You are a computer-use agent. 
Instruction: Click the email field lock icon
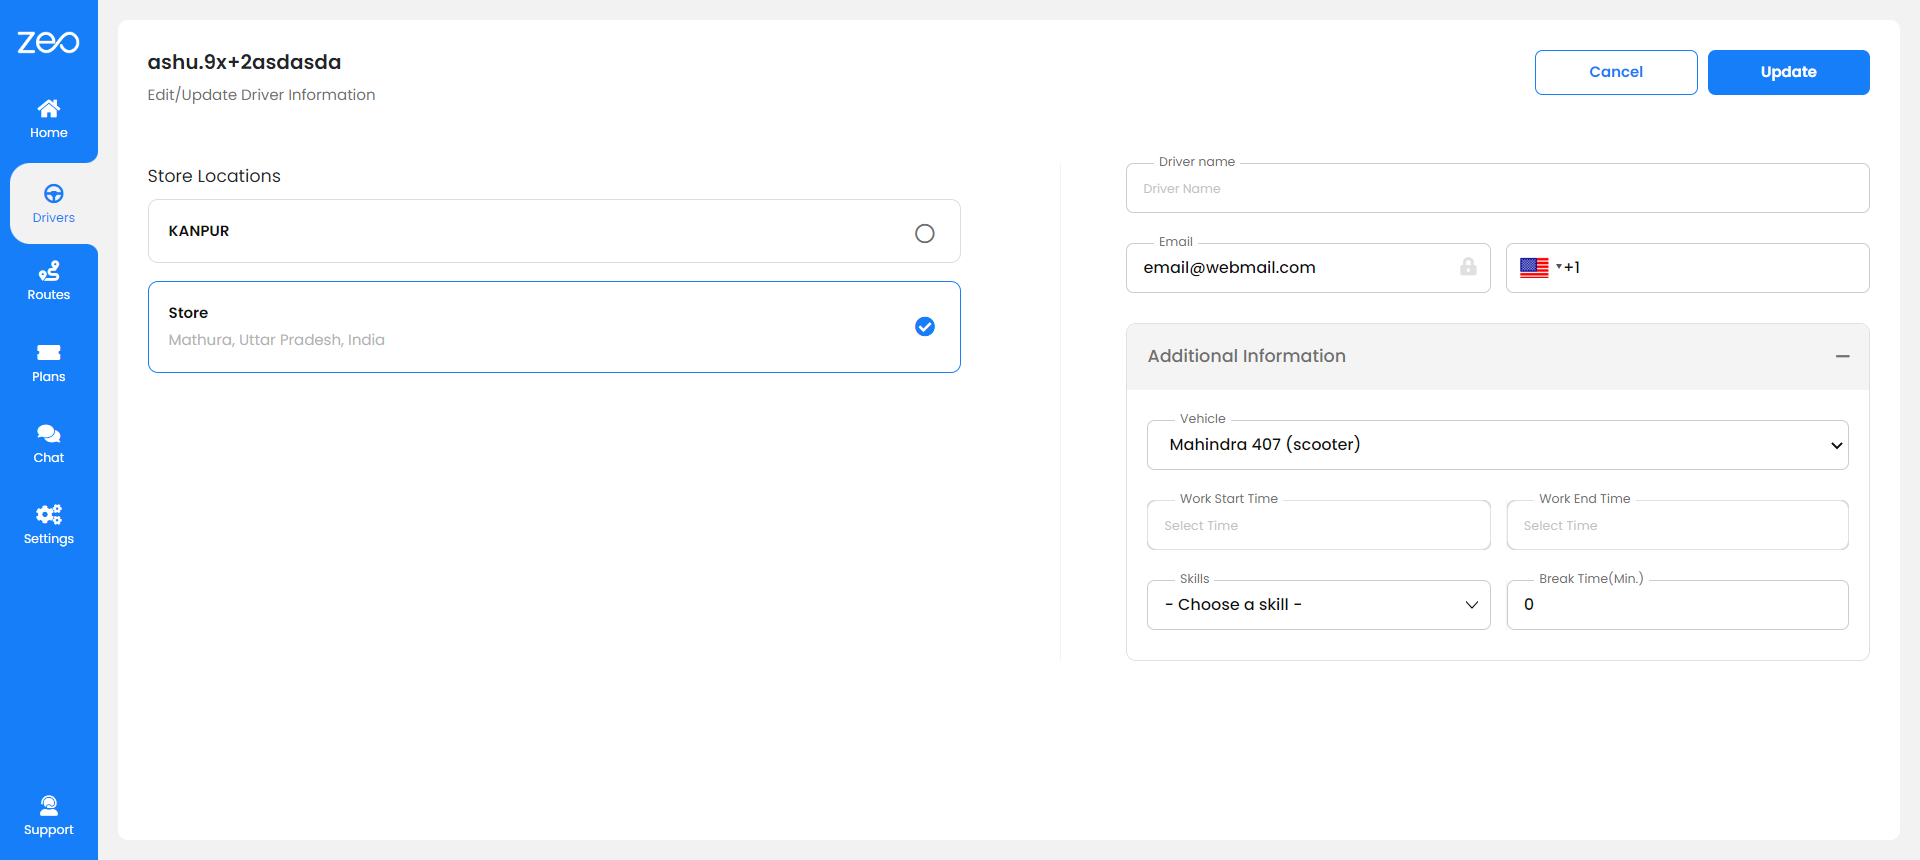click(1467, 267)
